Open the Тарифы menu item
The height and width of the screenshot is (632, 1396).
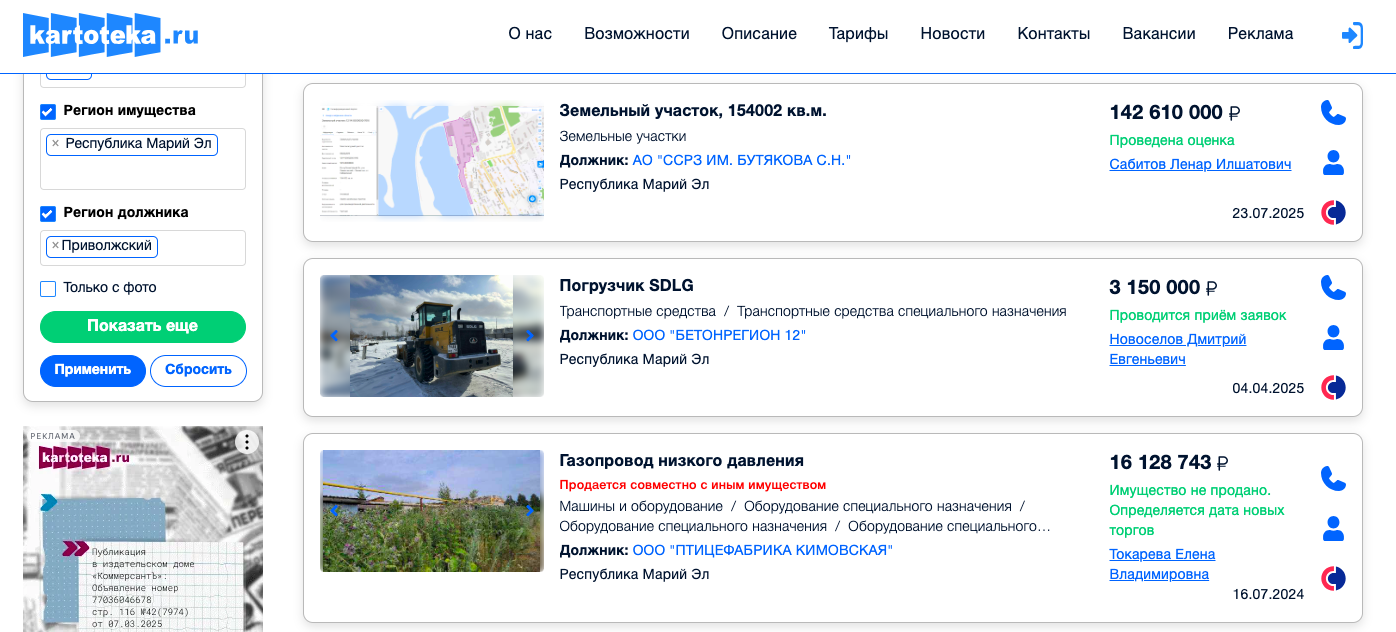(x=858, y=34)
